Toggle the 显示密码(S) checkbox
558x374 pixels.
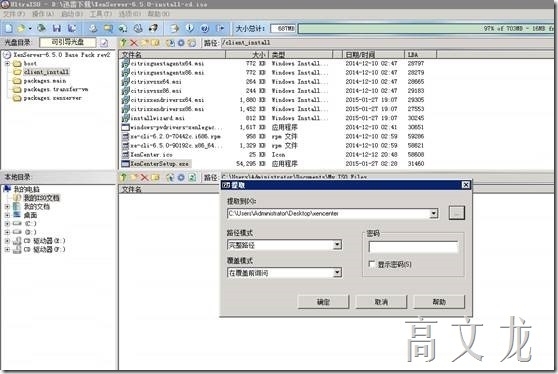372,264
